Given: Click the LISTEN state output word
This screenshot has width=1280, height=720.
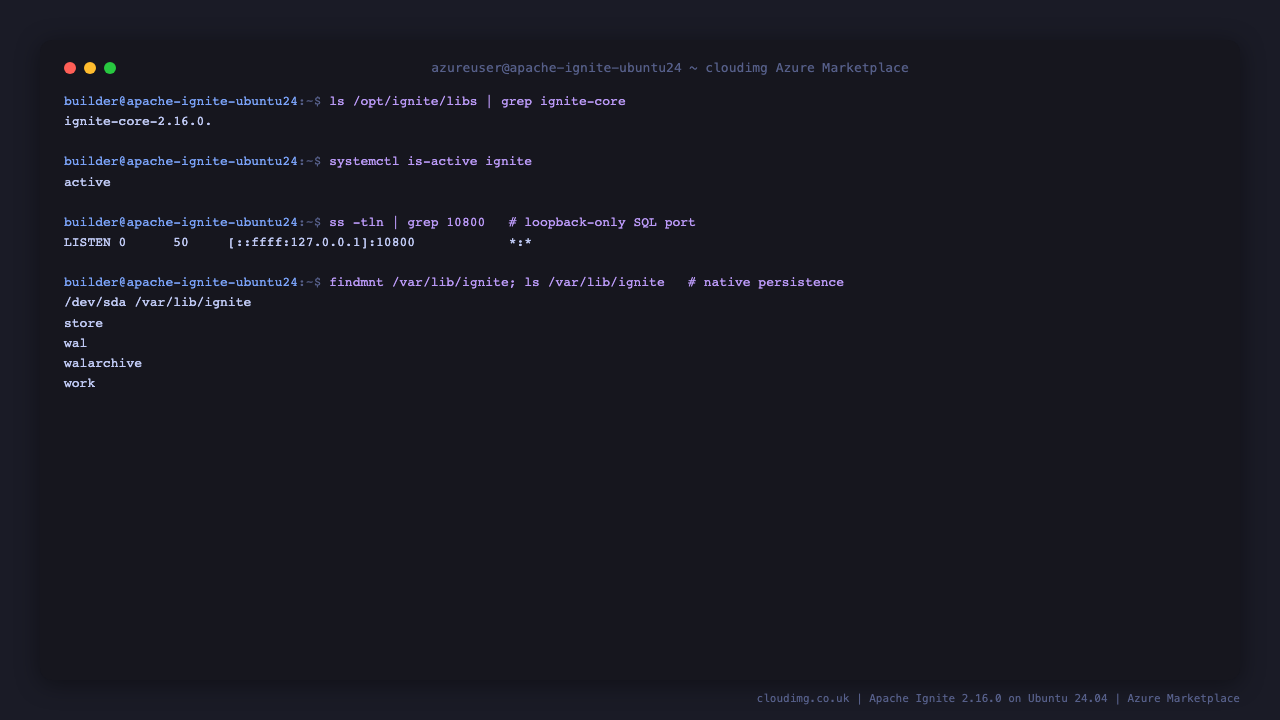Looking at the screenshot, I should point(87,243).
